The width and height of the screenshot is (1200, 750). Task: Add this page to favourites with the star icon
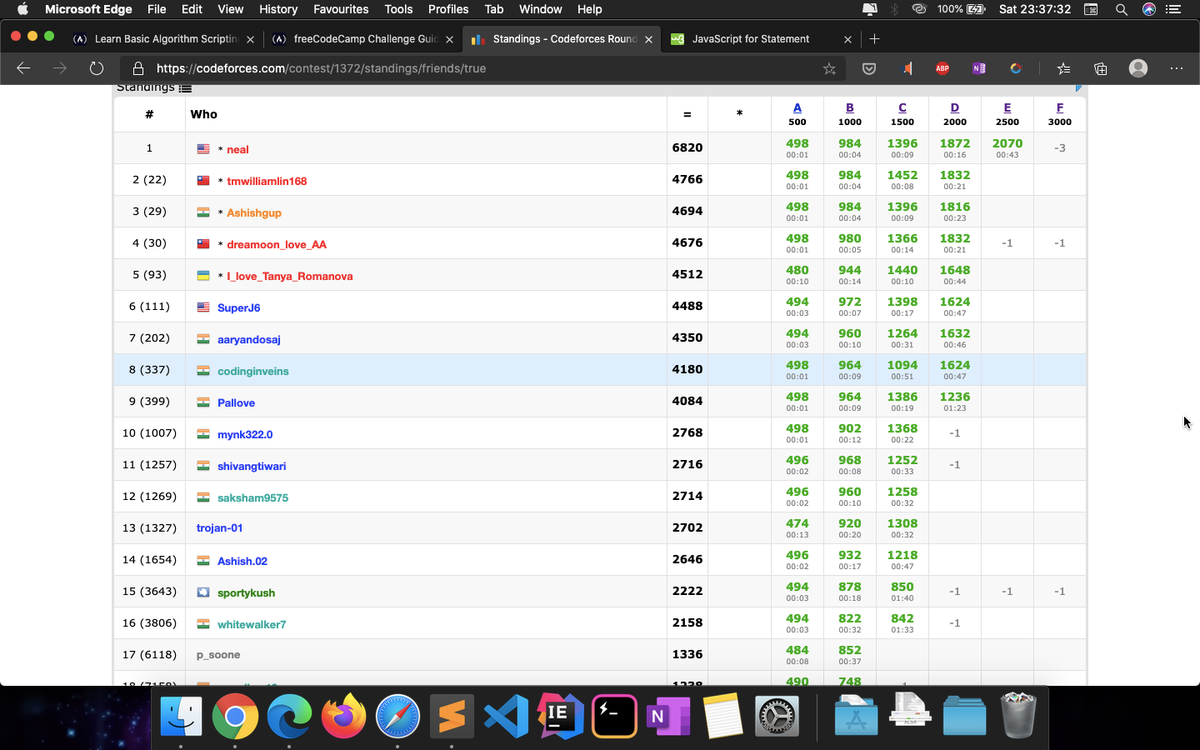pyautogui.click(x=829, y=69)
